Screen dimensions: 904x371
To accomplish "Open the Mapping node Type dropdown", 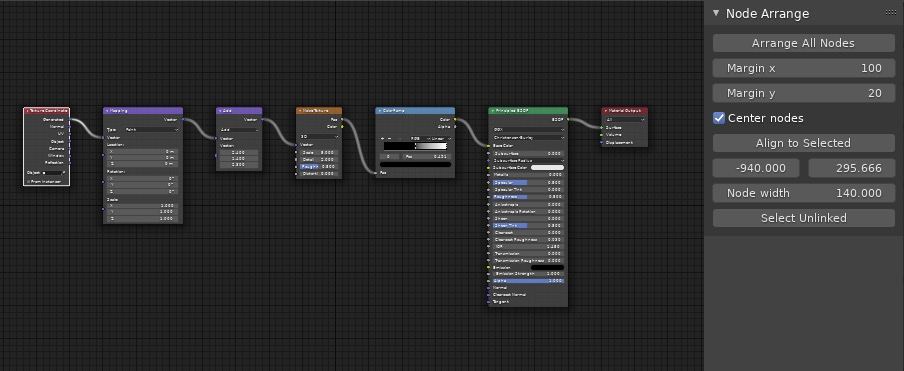I will 152,130.
